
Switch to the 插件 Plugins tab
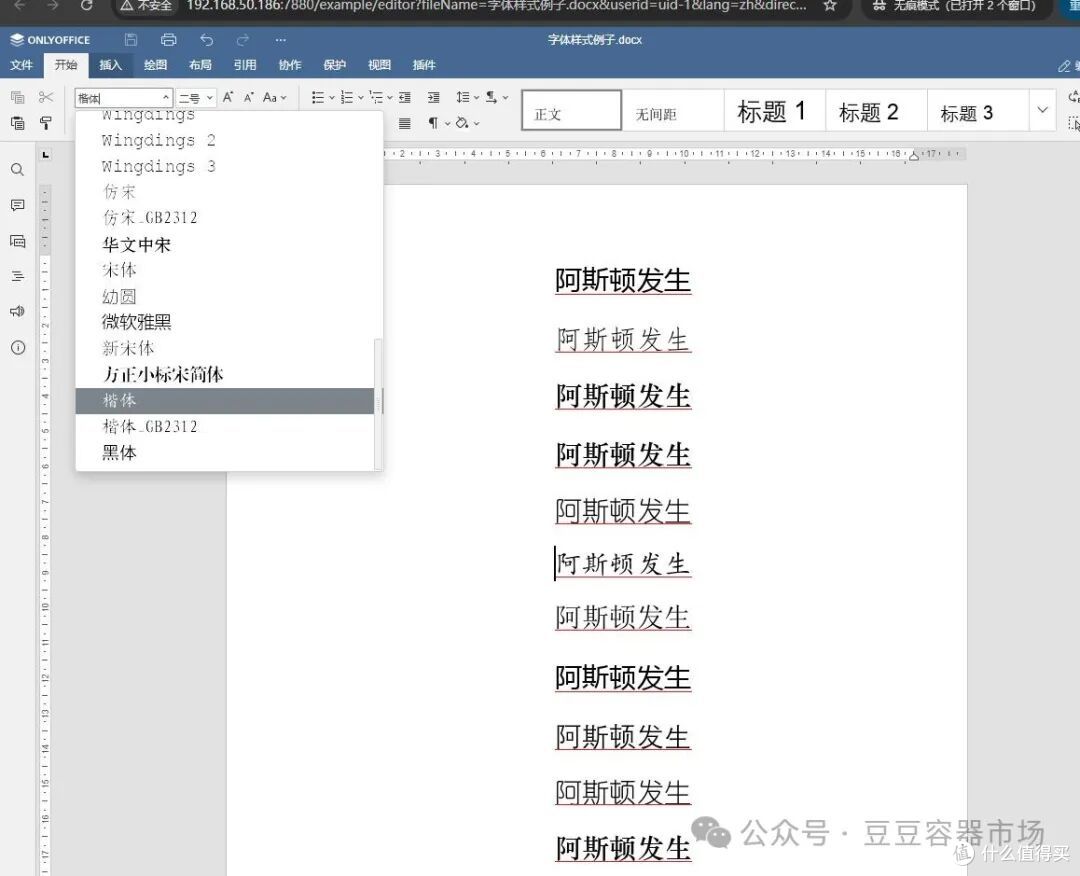point(424,65)
